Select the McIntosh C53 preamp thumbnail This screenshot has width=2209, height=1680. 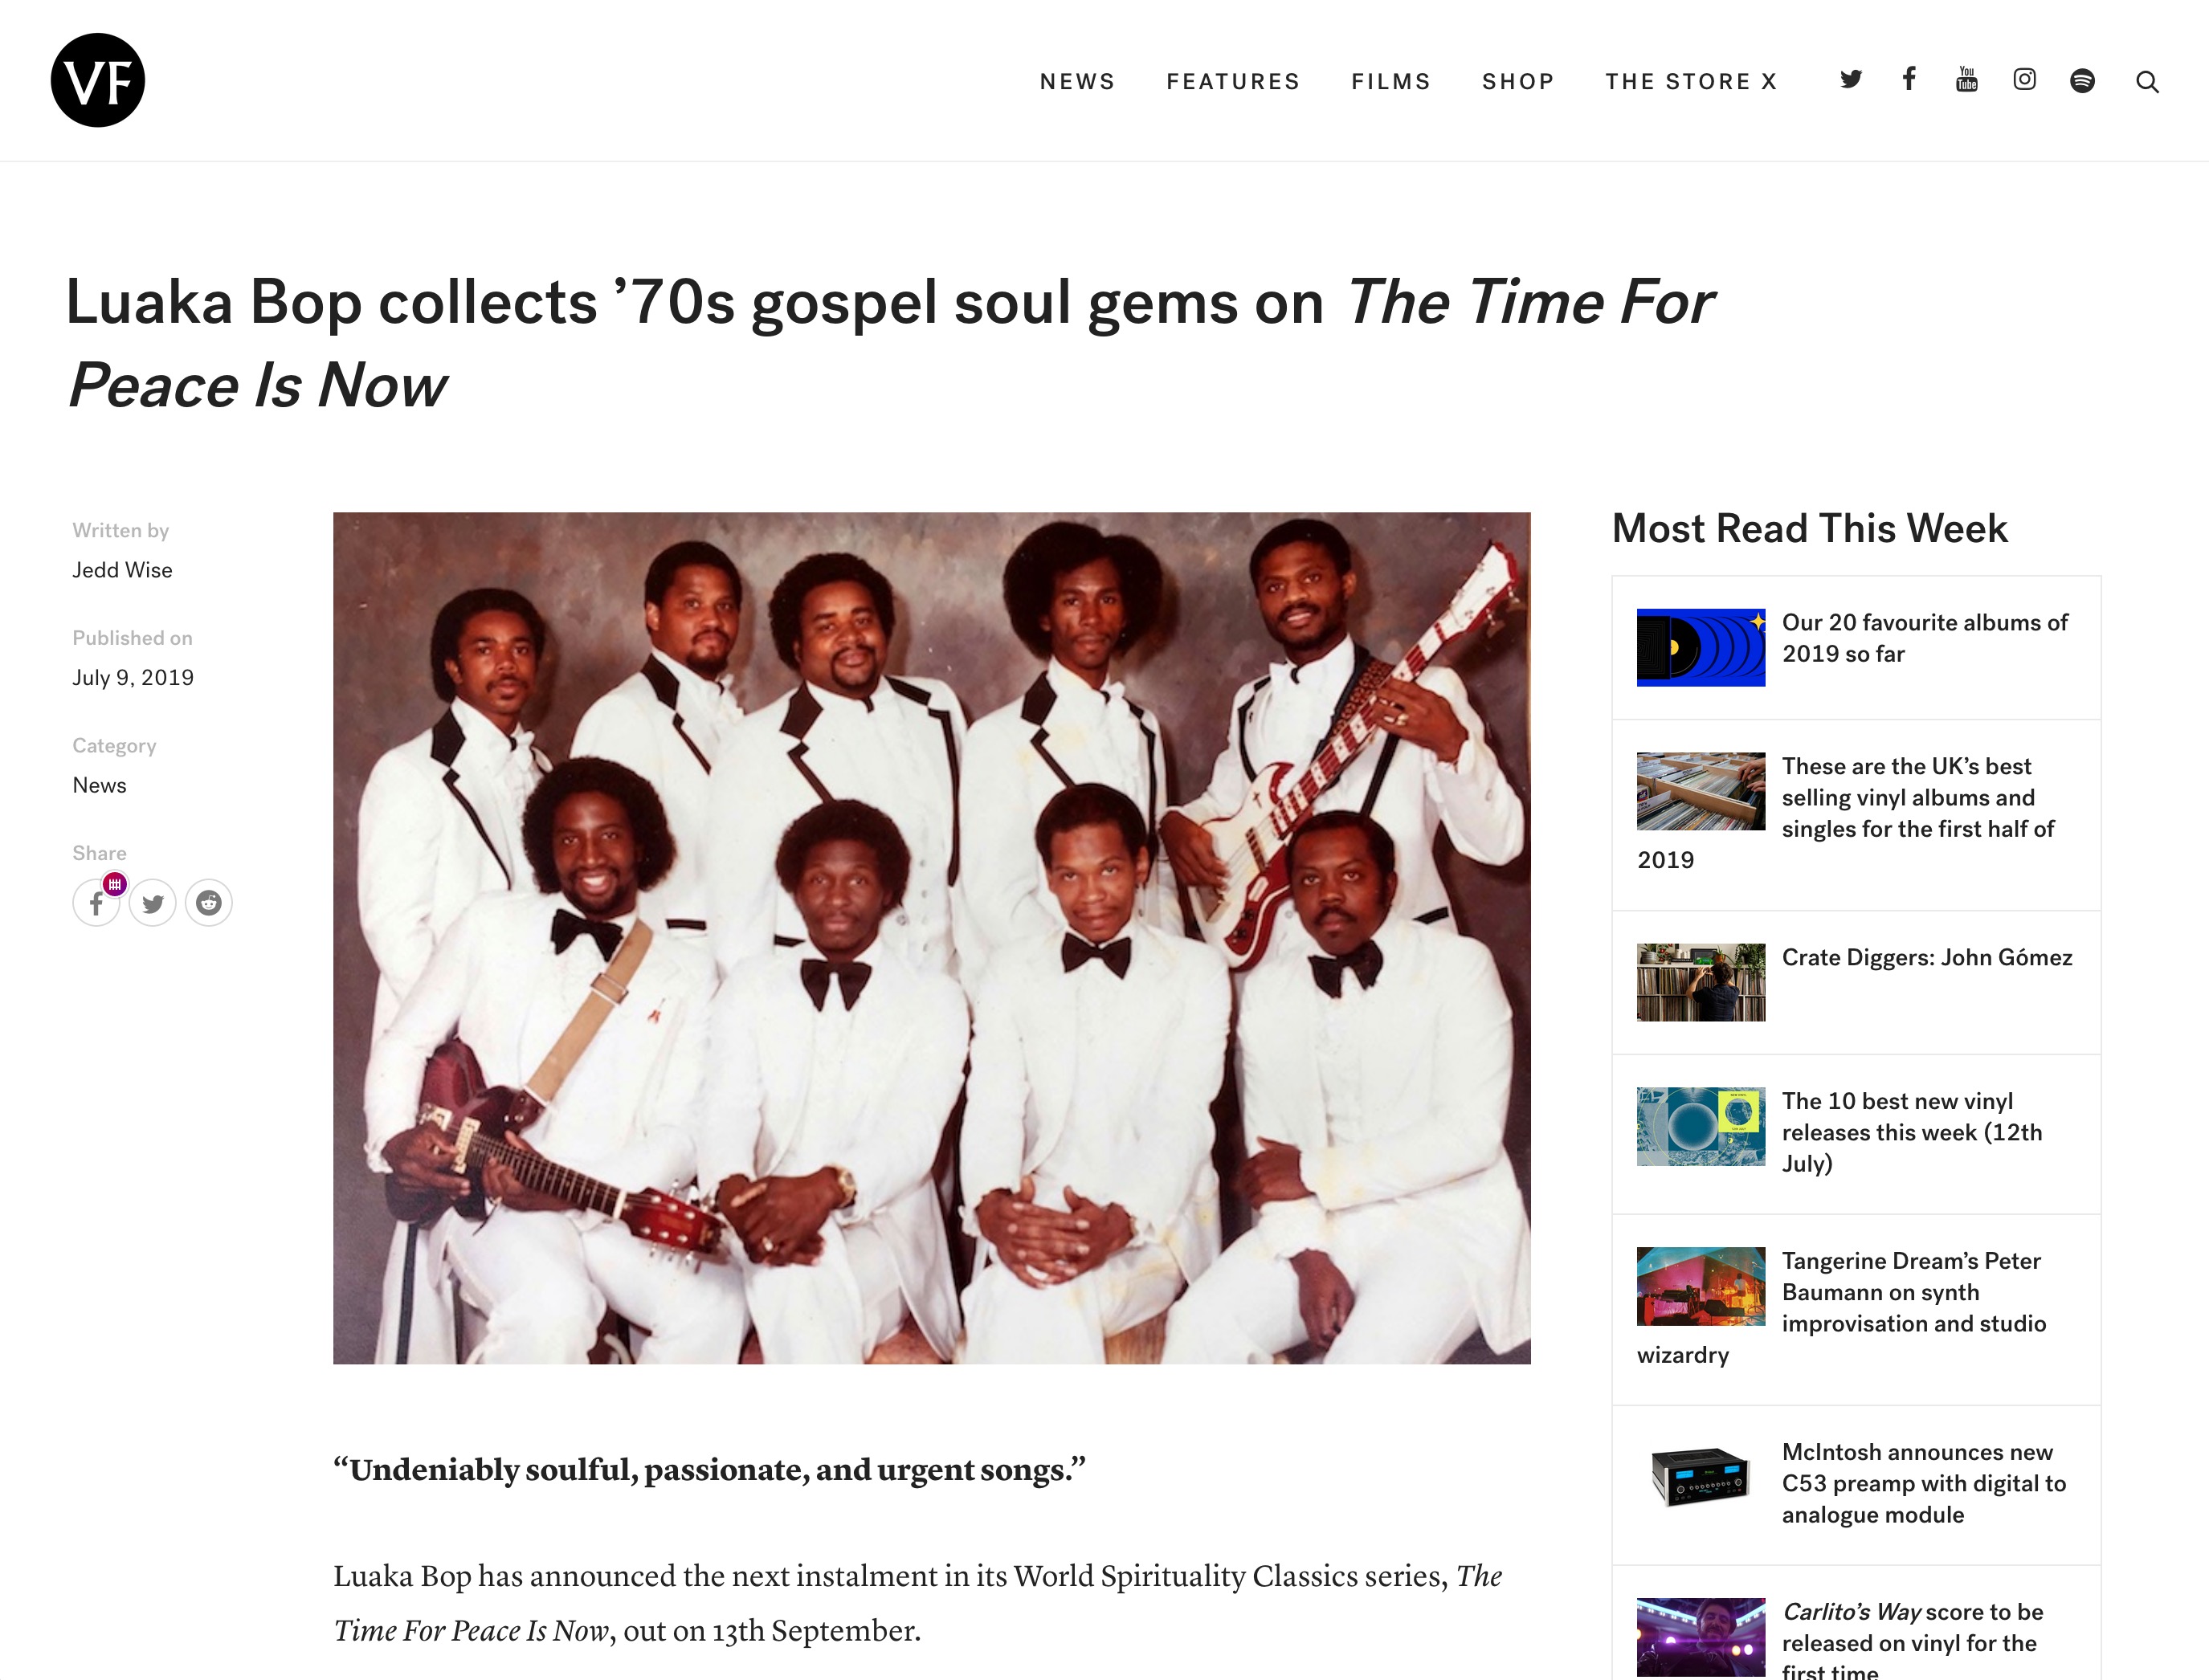tap(1700, 1476)
